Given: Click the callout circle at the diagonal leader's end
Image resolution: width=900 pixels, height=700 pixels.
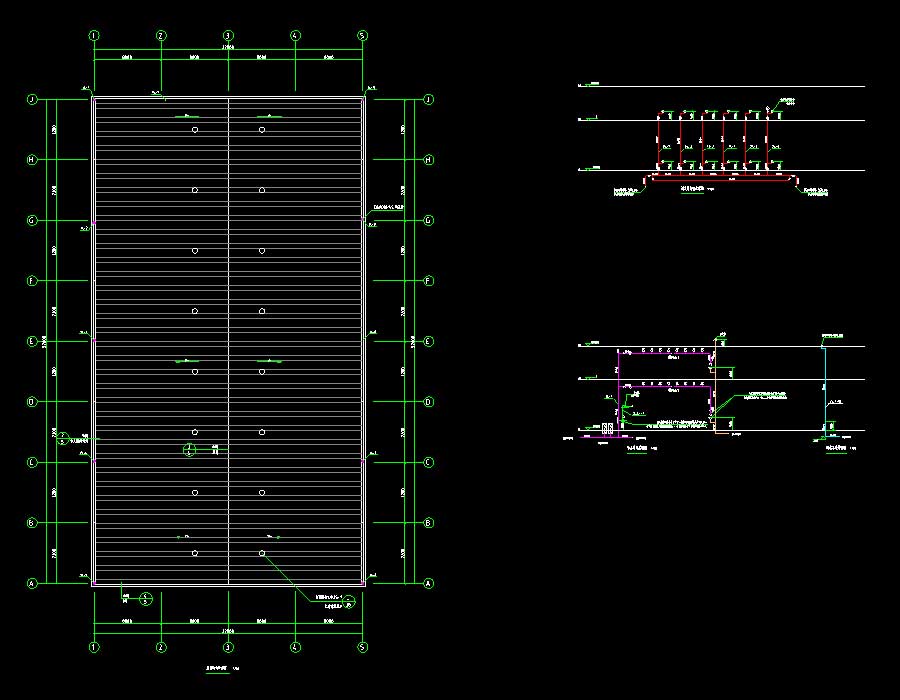Looking at the screenshot, I should click(349, 601).
